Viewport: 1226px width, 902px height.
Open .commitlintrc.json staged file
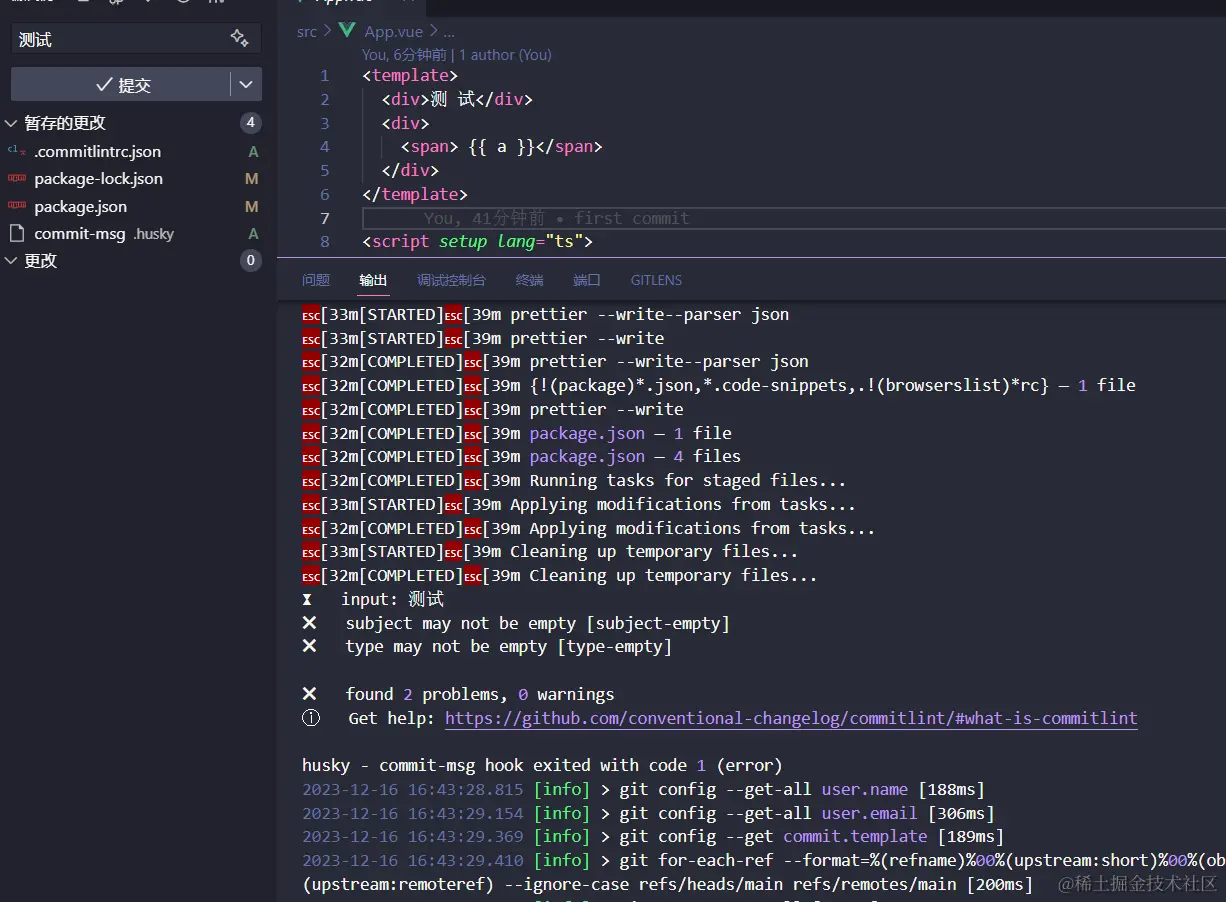point(97,151)
